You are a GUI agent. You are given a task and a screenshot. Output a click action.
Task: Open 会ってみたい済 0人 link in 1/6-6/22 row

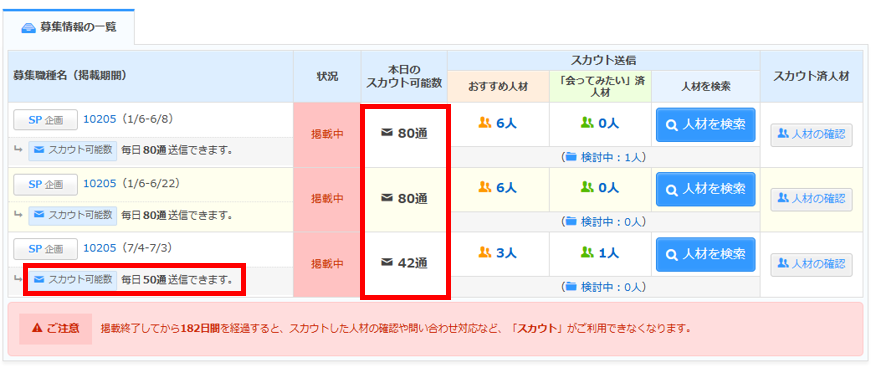coord(600,188)
